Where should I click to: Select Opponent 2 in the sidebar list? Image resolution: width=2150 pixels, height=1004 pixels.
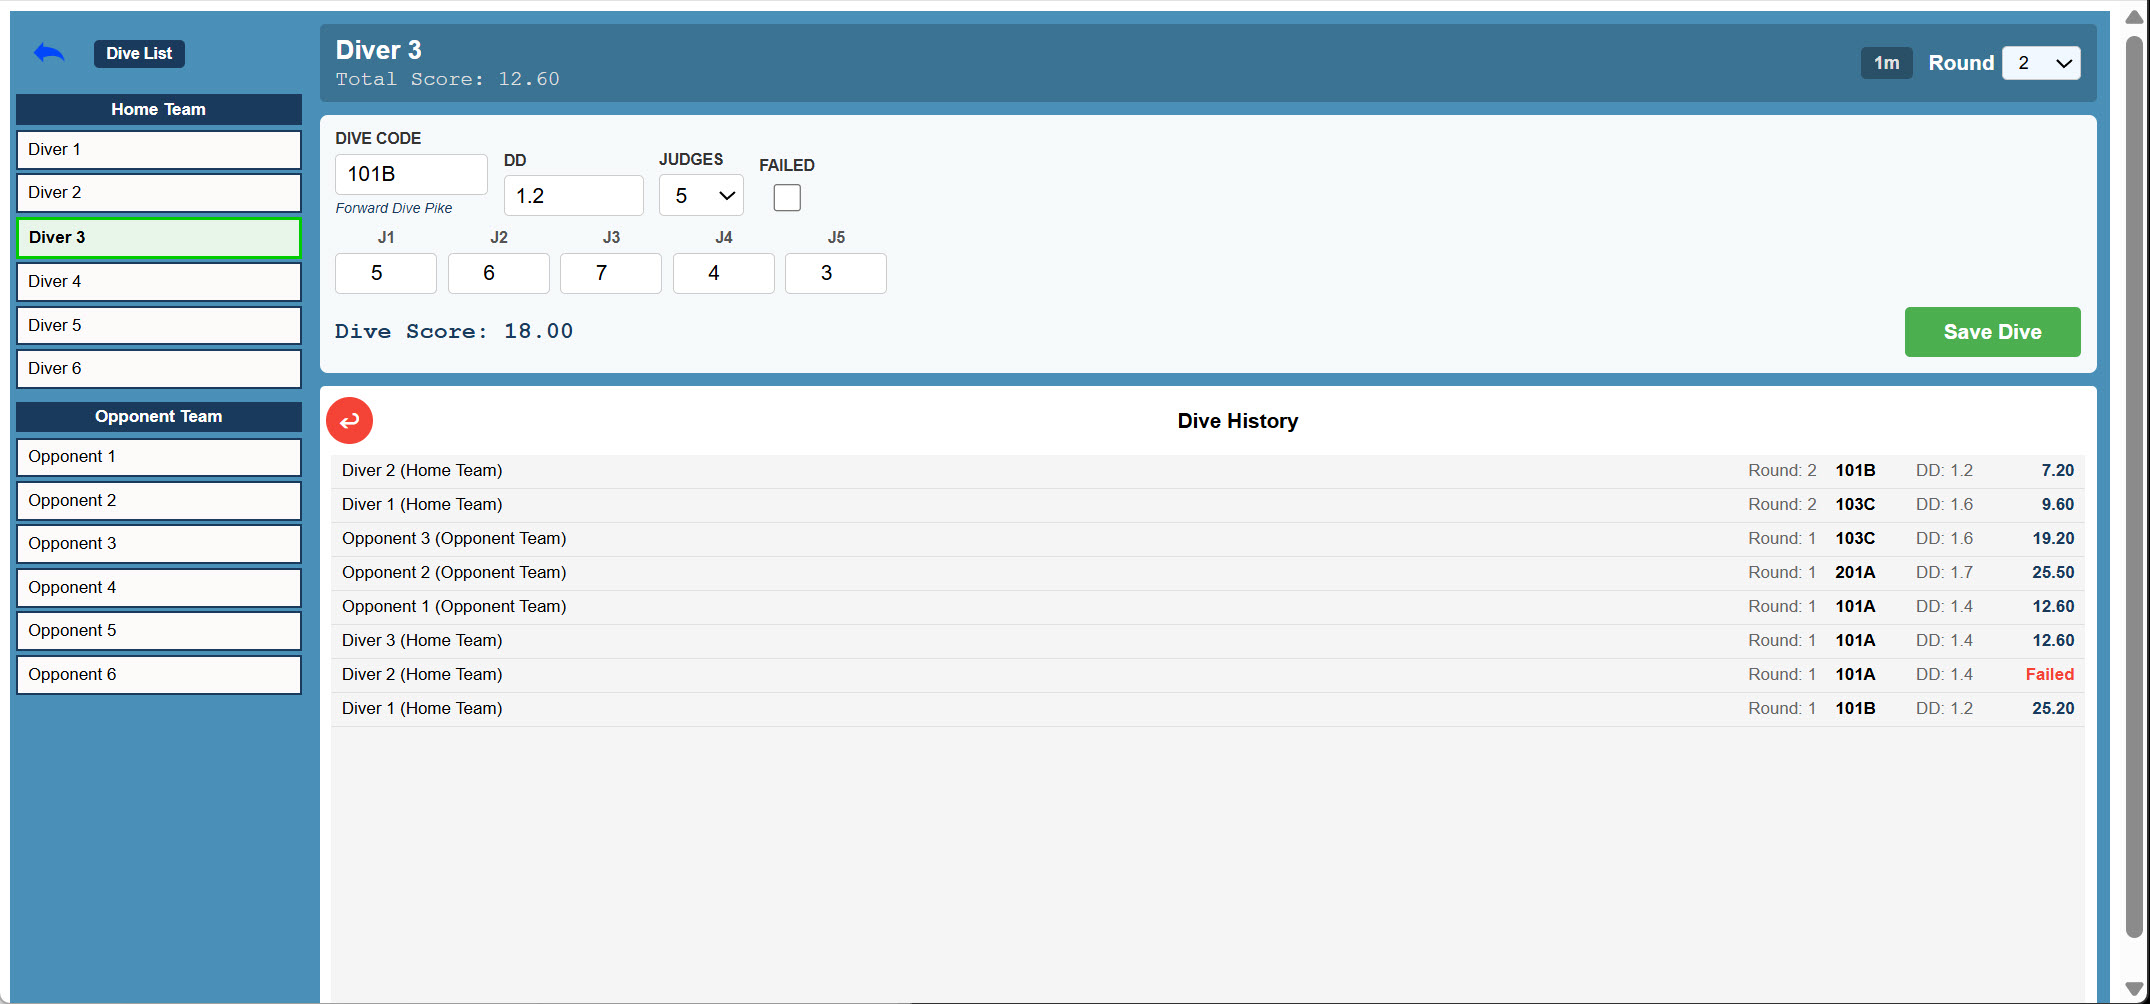[x=159, y=501]
